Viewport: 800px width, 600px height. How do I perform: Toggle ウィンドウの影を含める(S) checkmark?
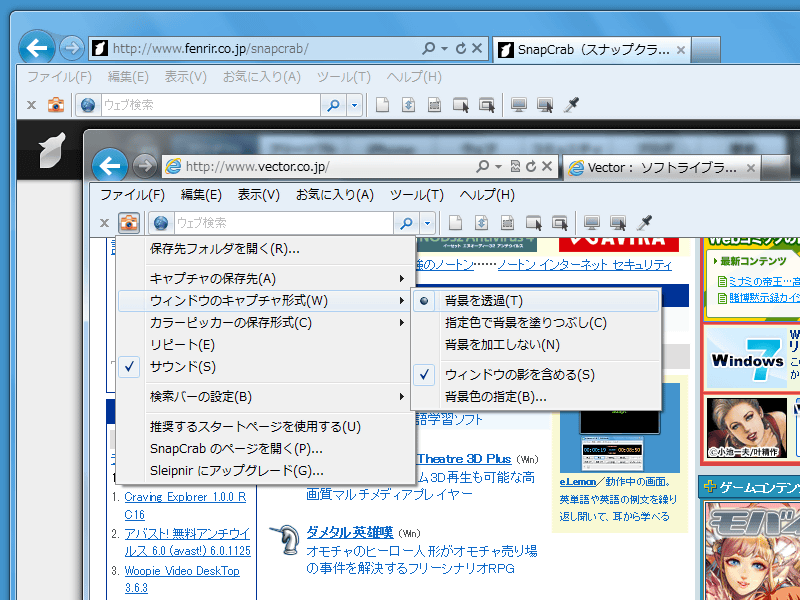[535, 374]
